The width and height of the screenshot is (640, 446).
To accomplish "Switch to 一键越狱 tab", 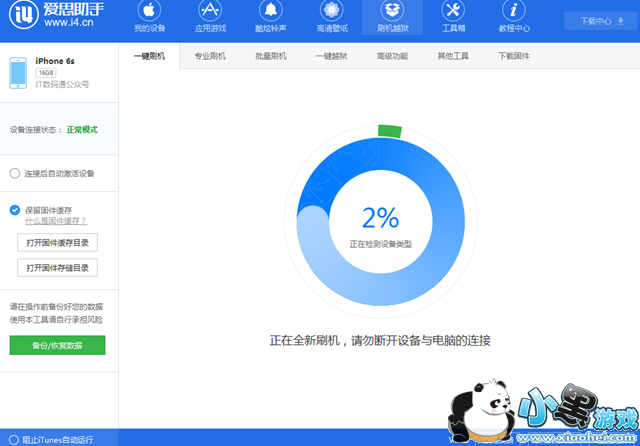I will pyautogui.click(x=331, y=56).
